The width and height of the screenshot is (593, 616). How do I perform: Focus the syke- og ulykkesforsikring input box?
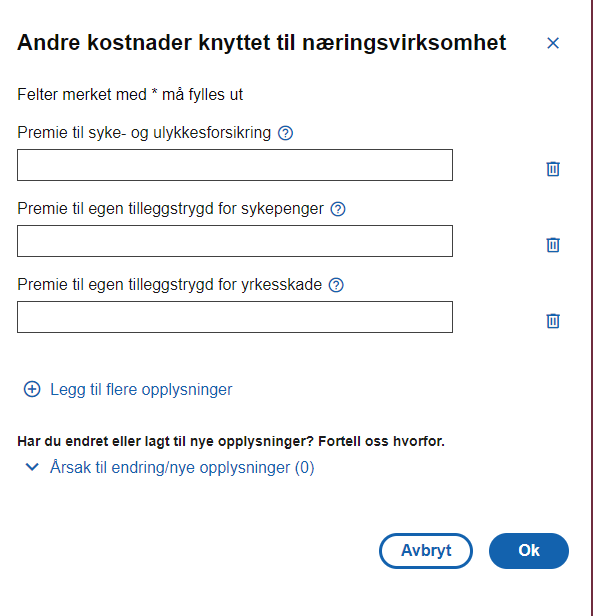point(235,165)
